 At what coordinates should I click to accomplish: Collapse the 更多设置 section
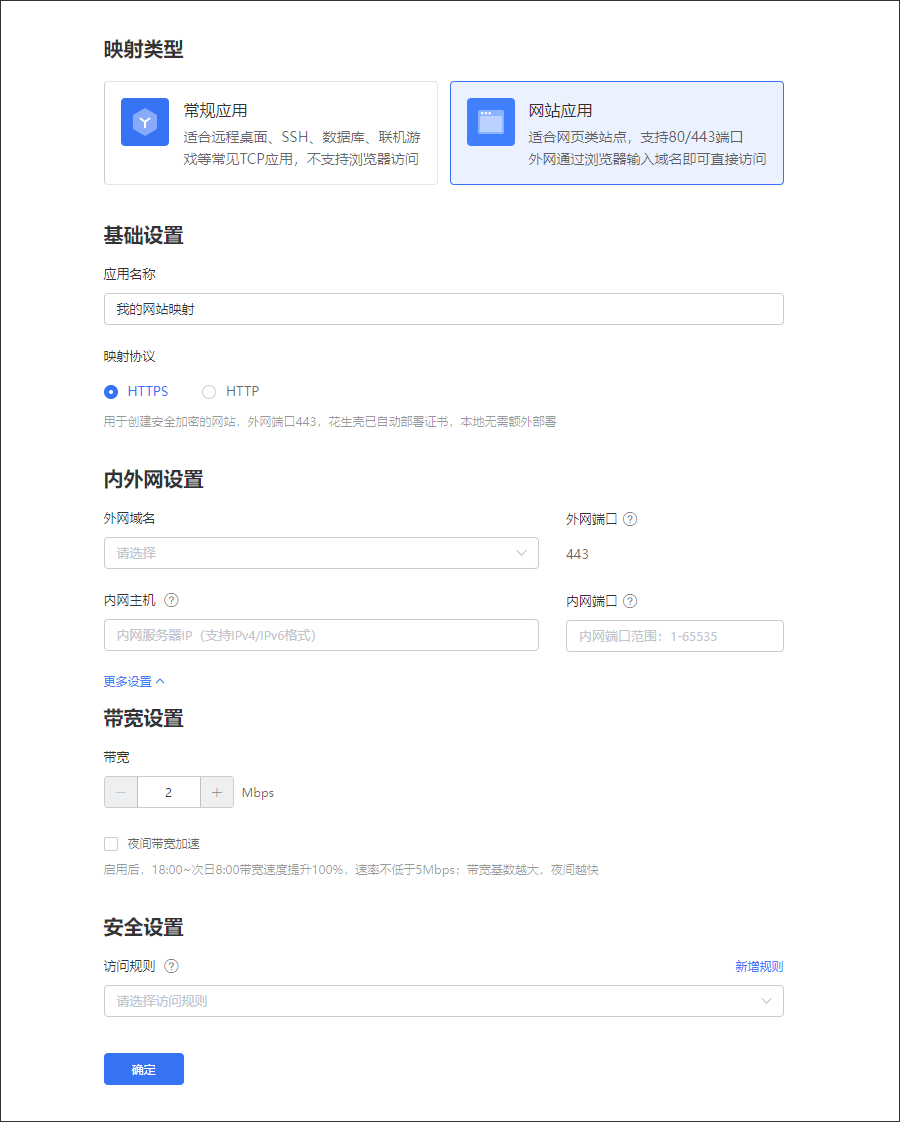[134, 681]
